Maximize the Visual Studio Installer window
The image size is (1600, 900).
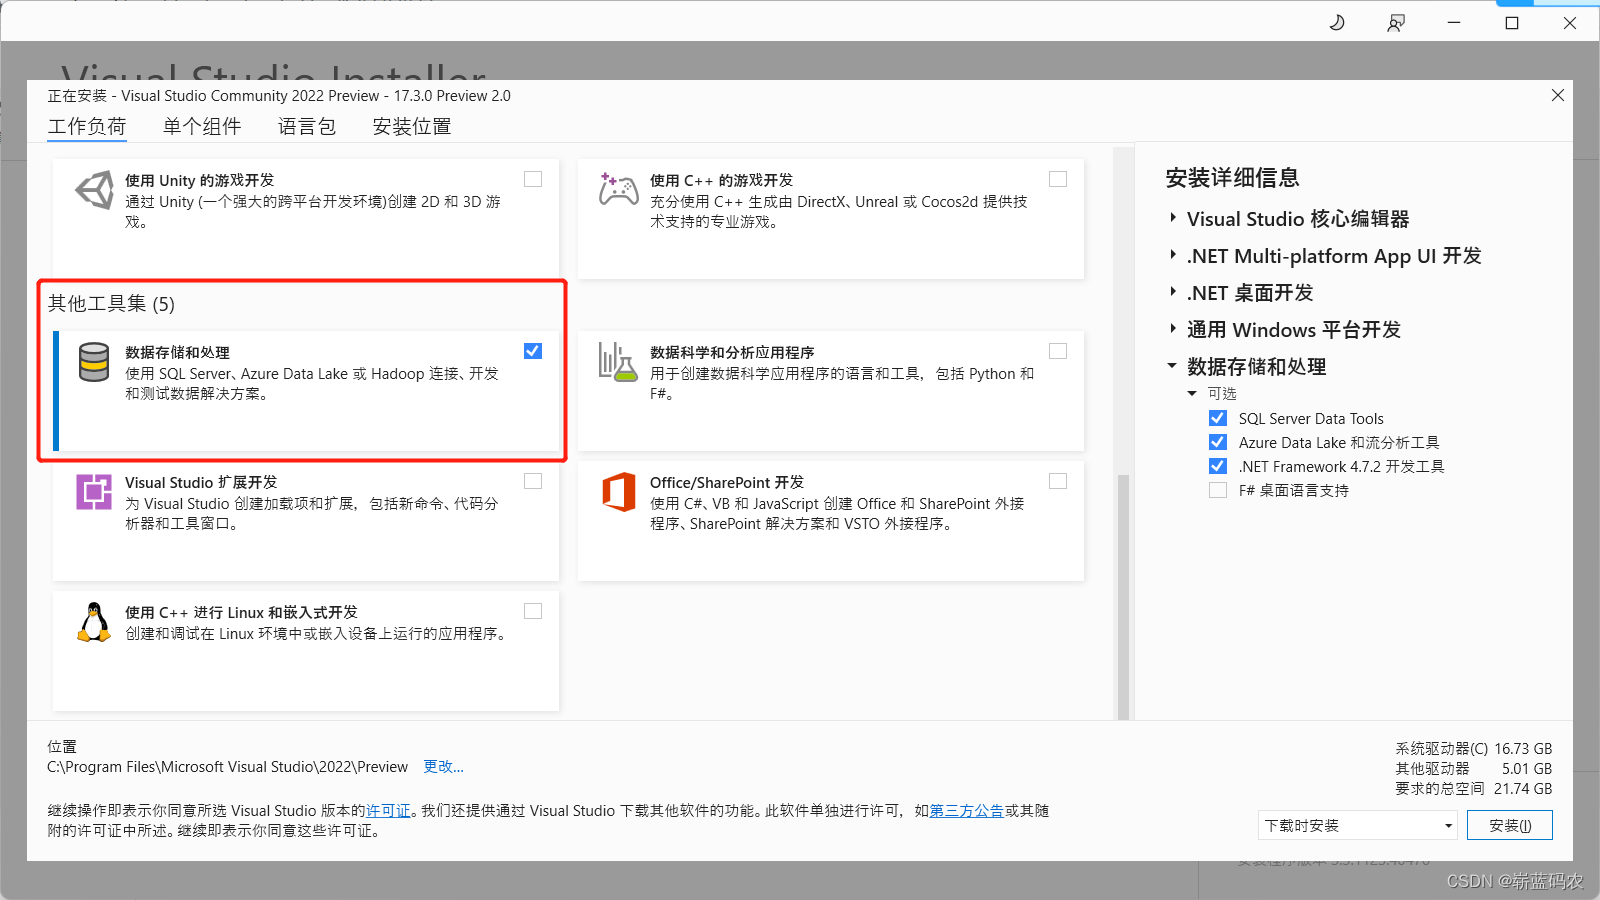(1512, 22)
